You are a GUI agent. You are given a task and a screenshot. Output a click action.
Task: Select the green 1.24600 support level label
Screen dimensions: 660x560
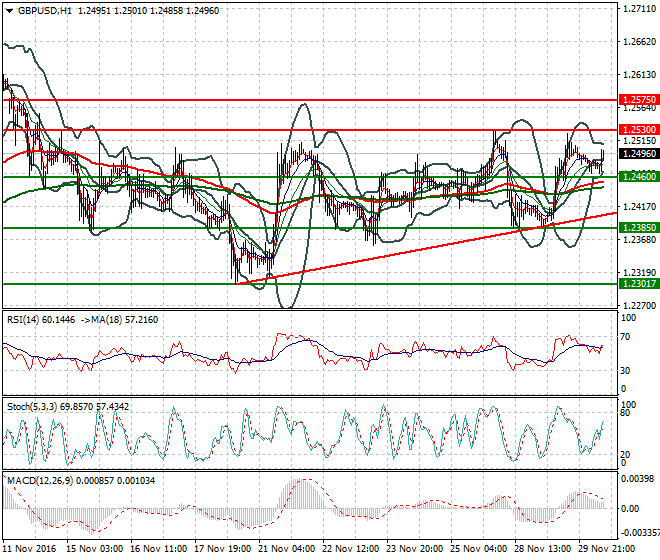tap(639, 177)
